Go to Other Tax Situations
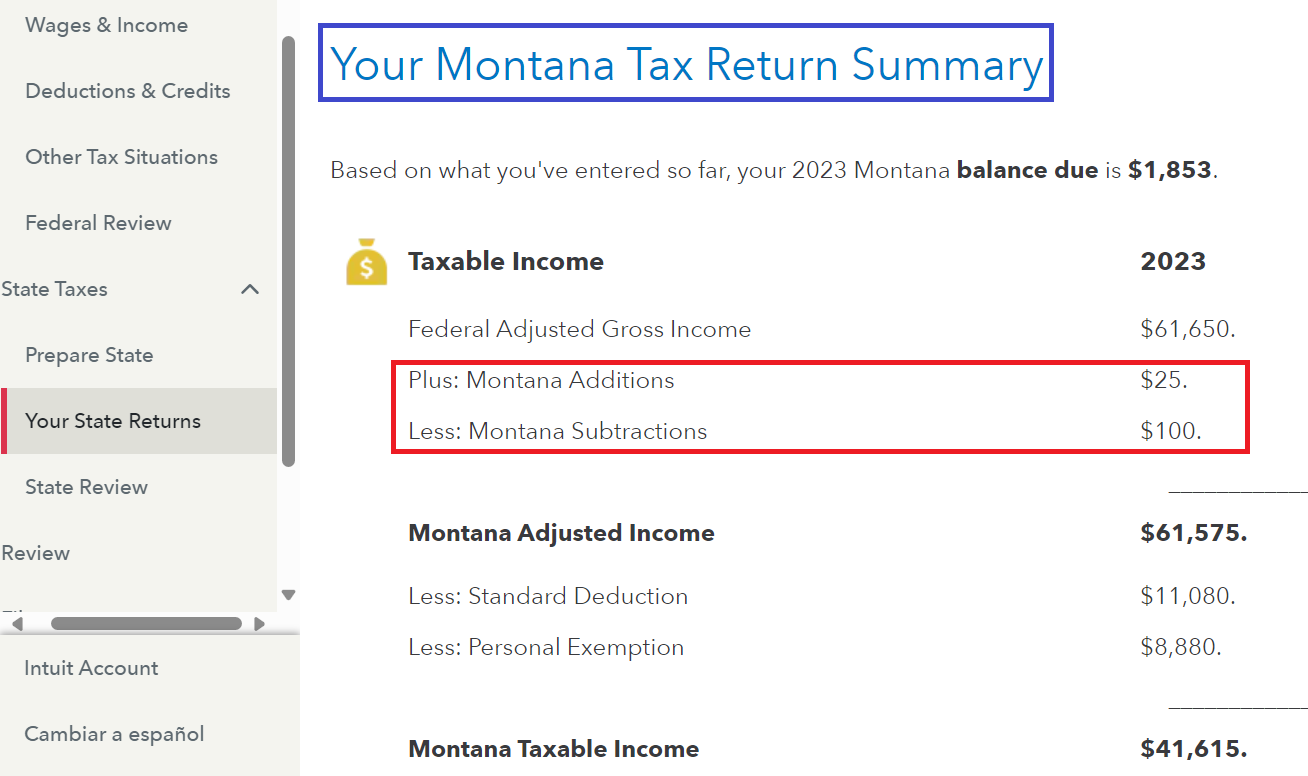1308x776 pixels. pos(121,157)
